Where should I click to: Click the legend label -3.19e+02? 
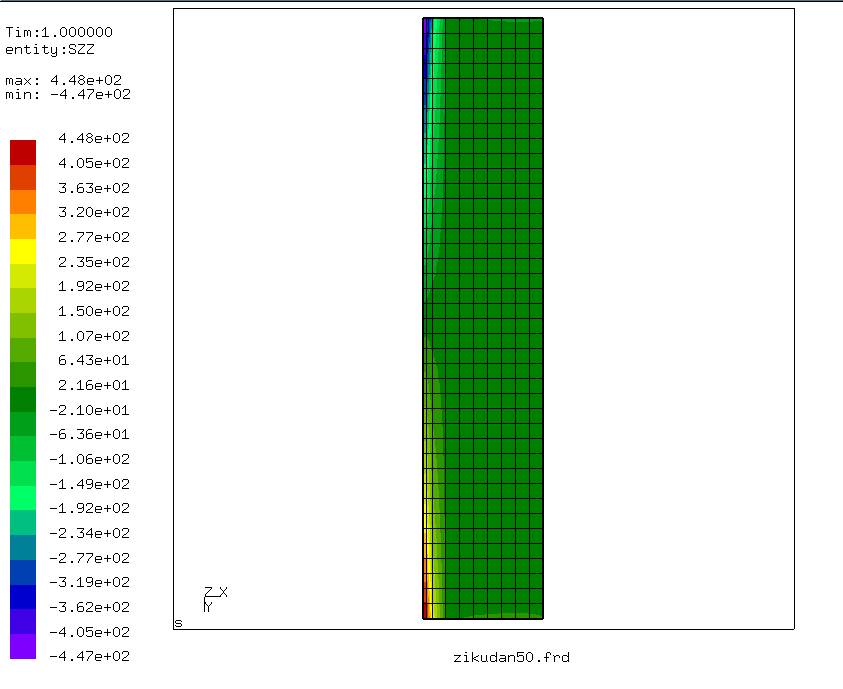click(x=90, y=583)
